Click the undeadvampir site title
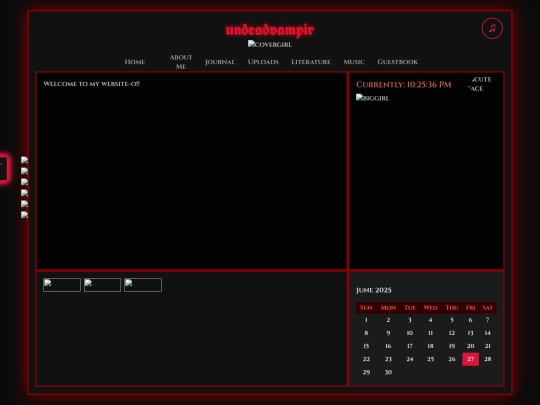 (270, 30)
